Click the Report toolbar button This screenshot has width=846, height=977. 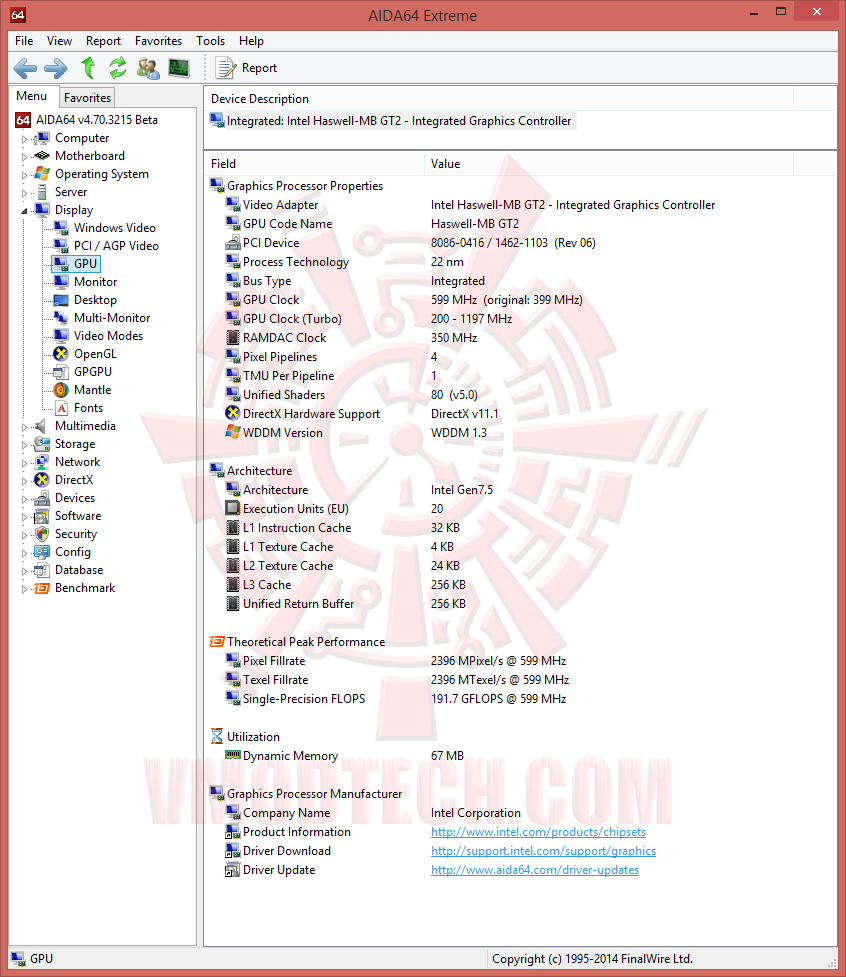(x=246, y=68)
